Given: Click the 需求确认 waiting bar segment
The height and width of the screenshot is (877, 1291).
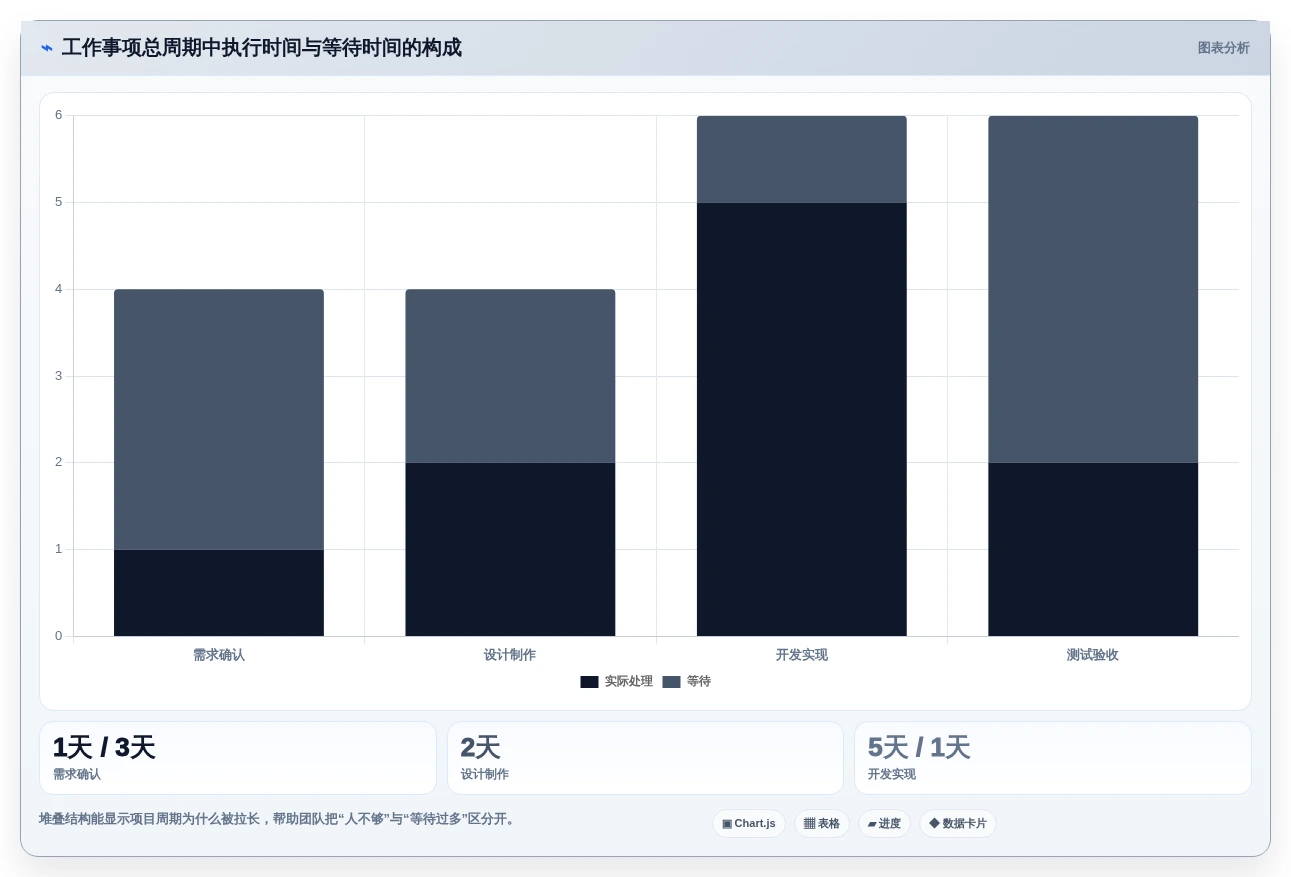Looking at the screenshot, I should [219, 419].
